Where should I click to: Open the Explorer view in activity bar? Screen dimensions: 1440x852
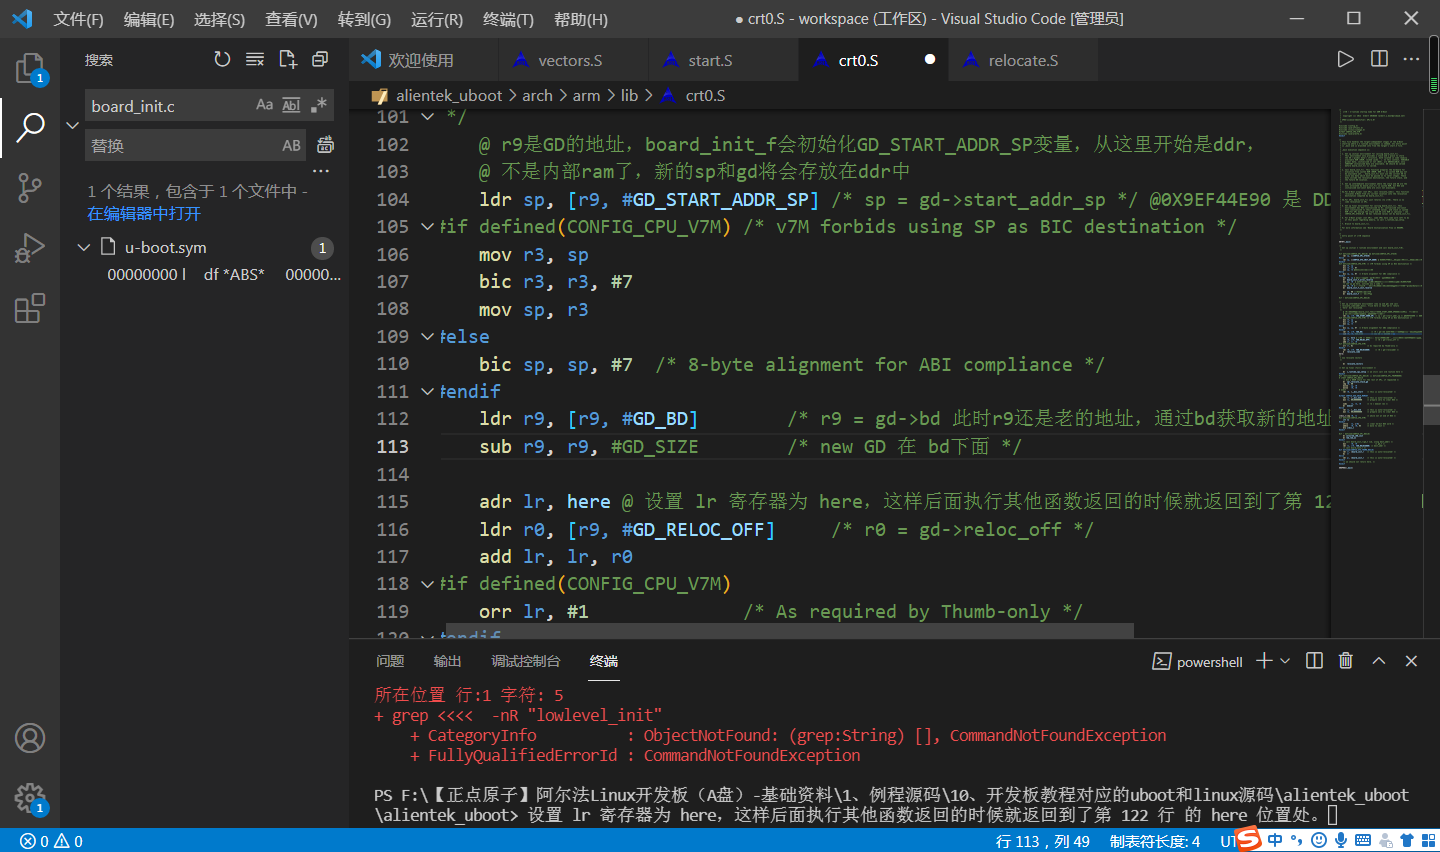tap(30, 68)
